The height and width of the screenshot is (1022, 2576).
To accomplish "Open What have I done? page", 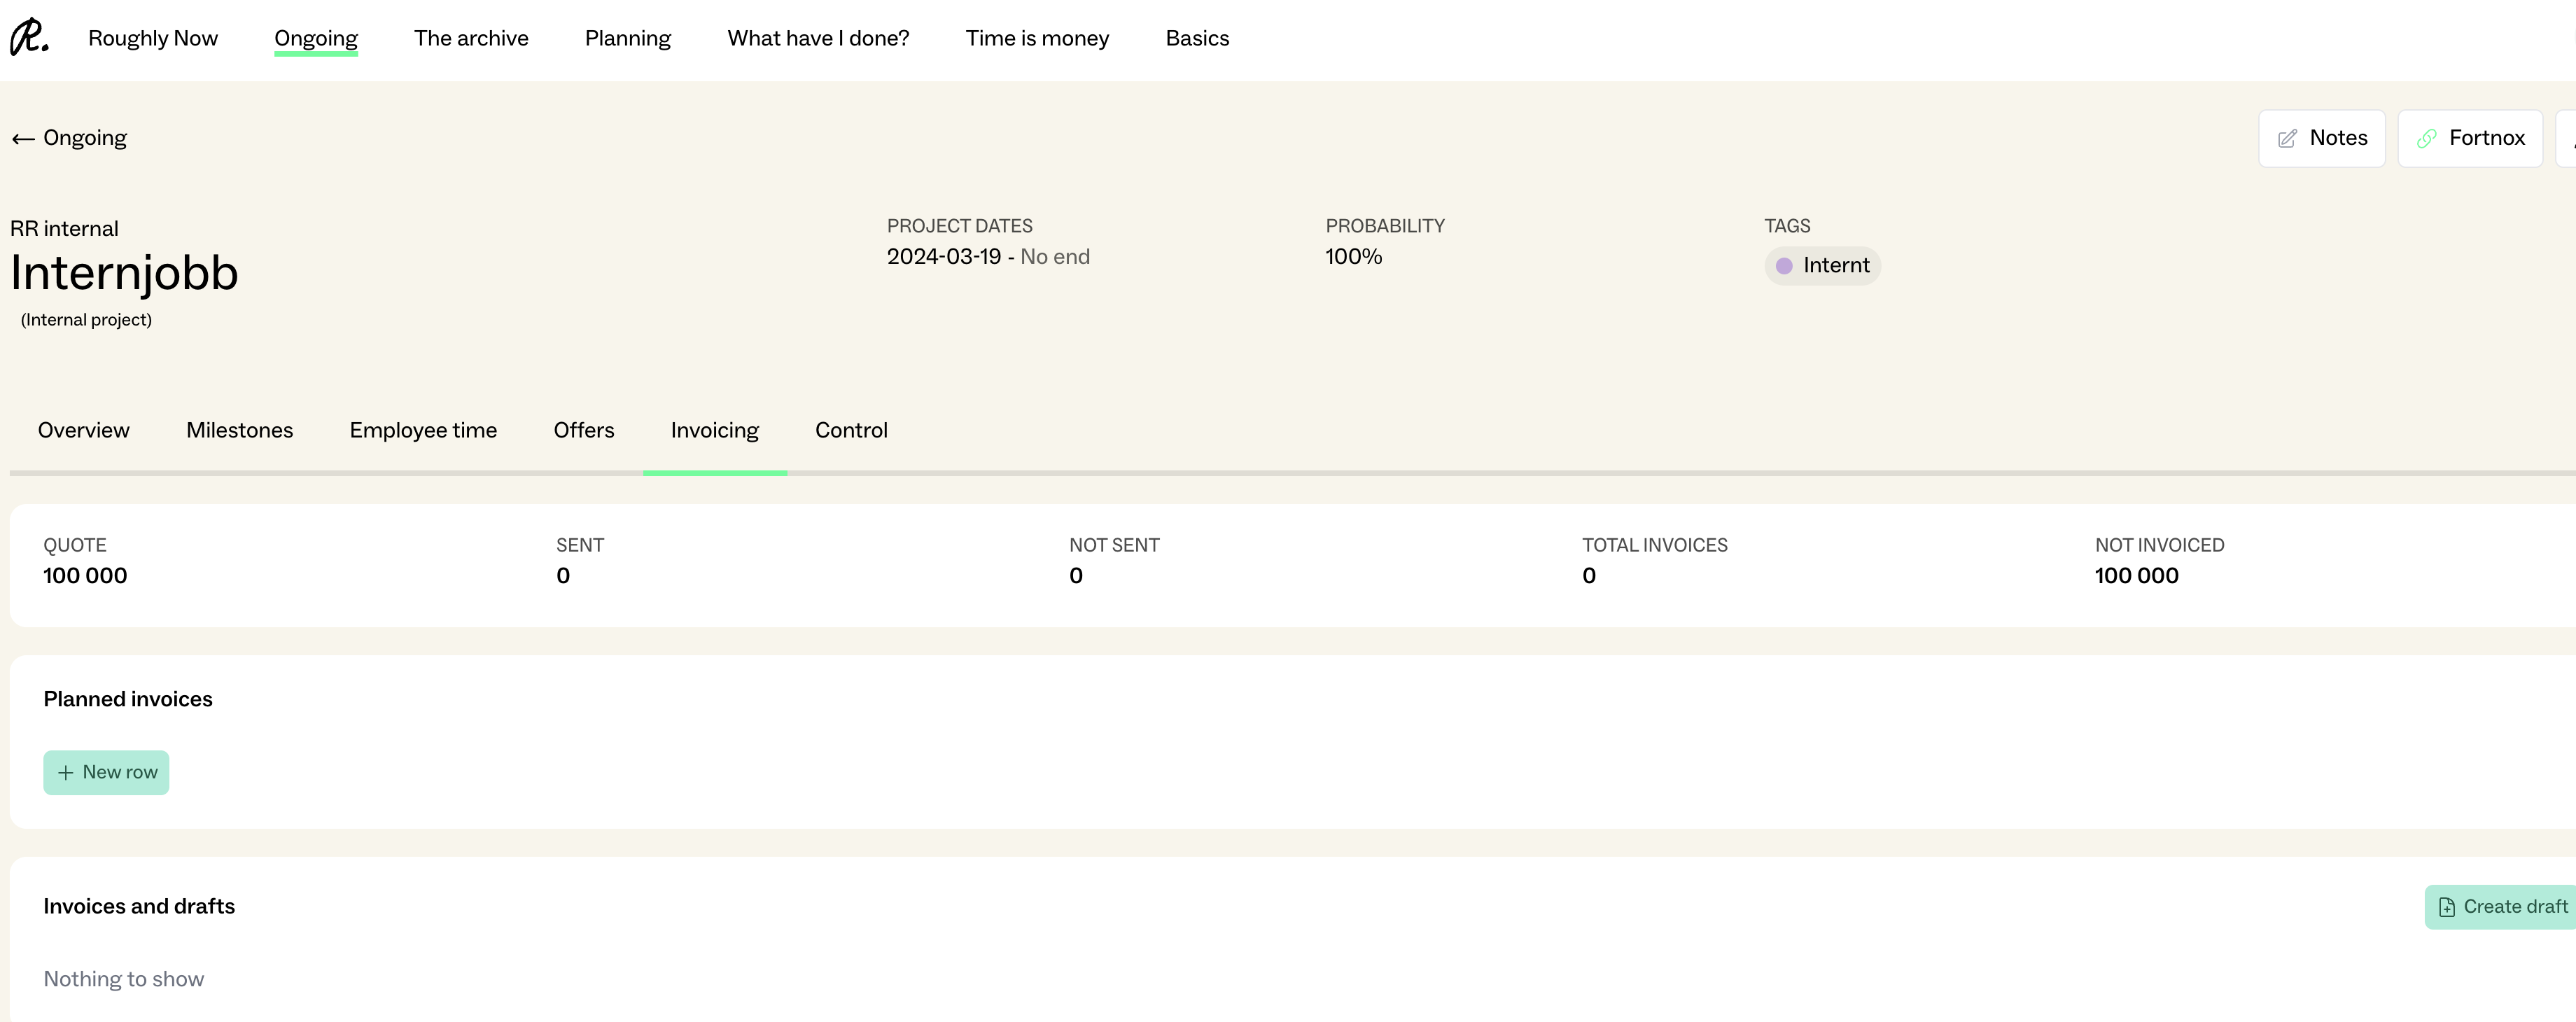I will (818, 38).
